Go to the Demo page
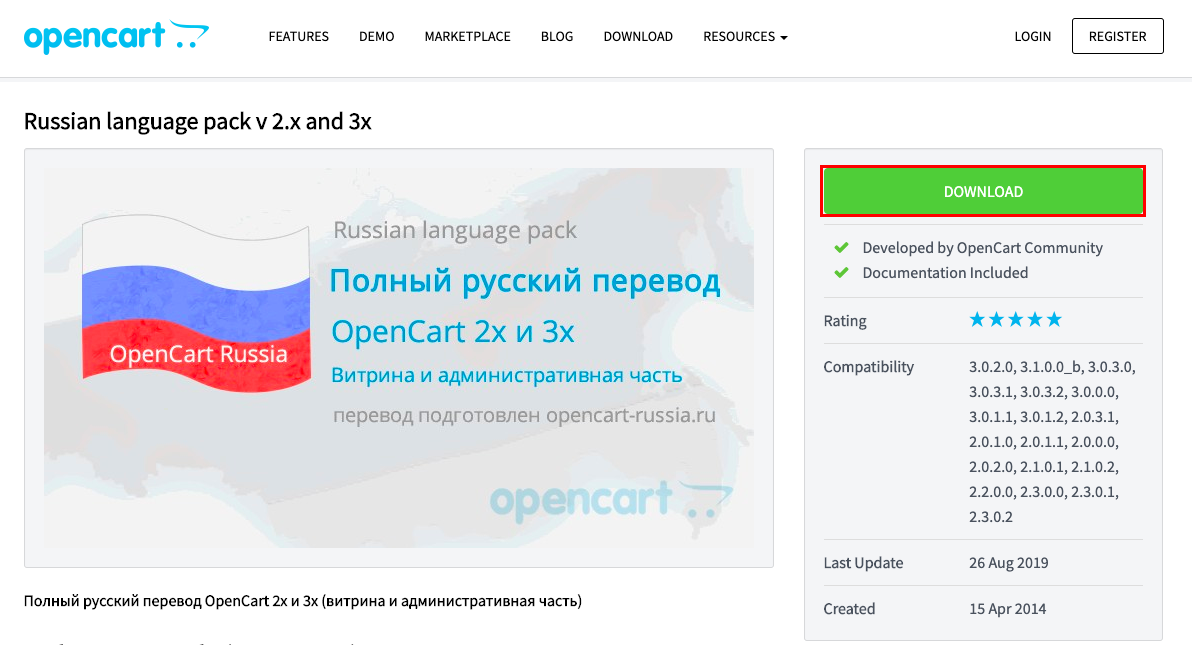 (x=376, y=37)
